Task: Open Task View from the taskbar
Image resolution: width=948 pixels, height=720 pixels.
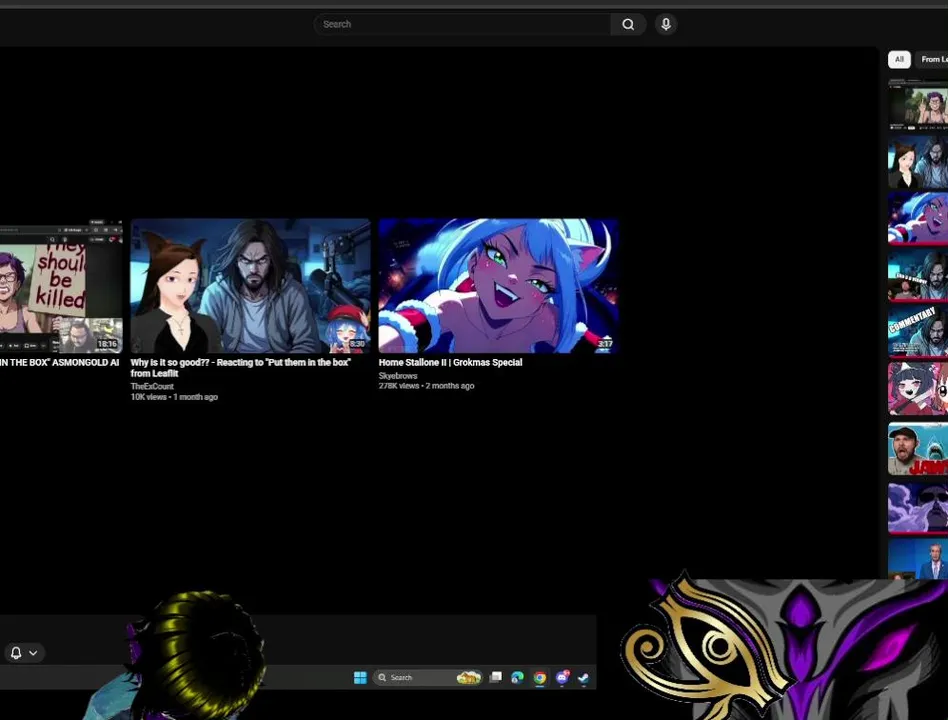Action: click(x=496, y=678)
